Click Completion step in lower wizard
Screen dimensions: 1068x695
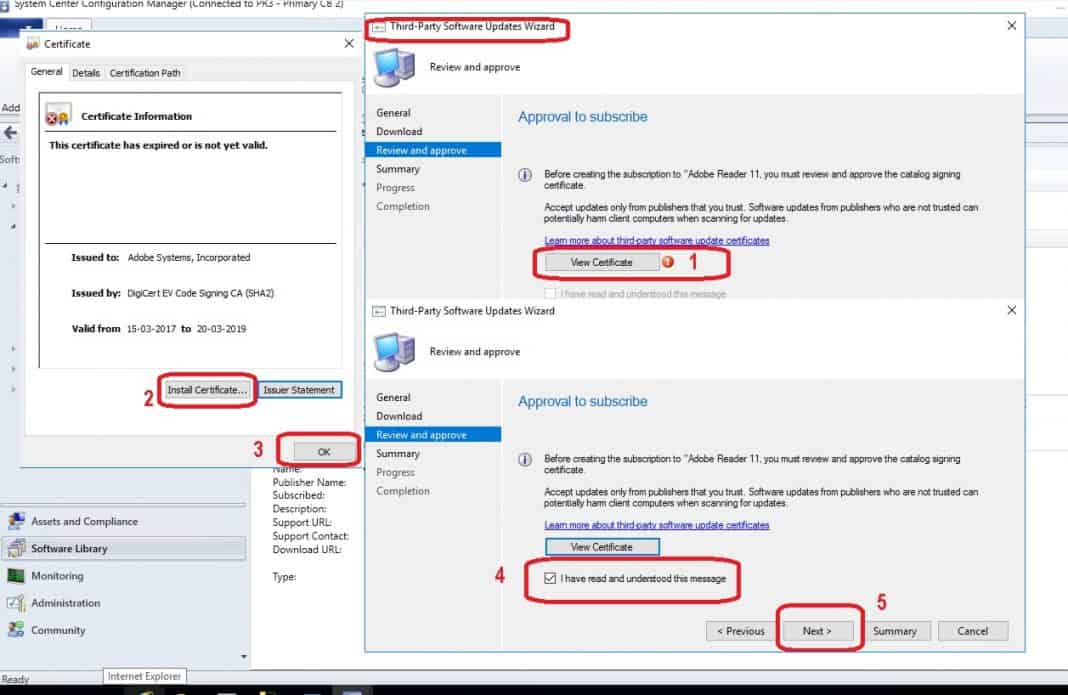(403, 491)
